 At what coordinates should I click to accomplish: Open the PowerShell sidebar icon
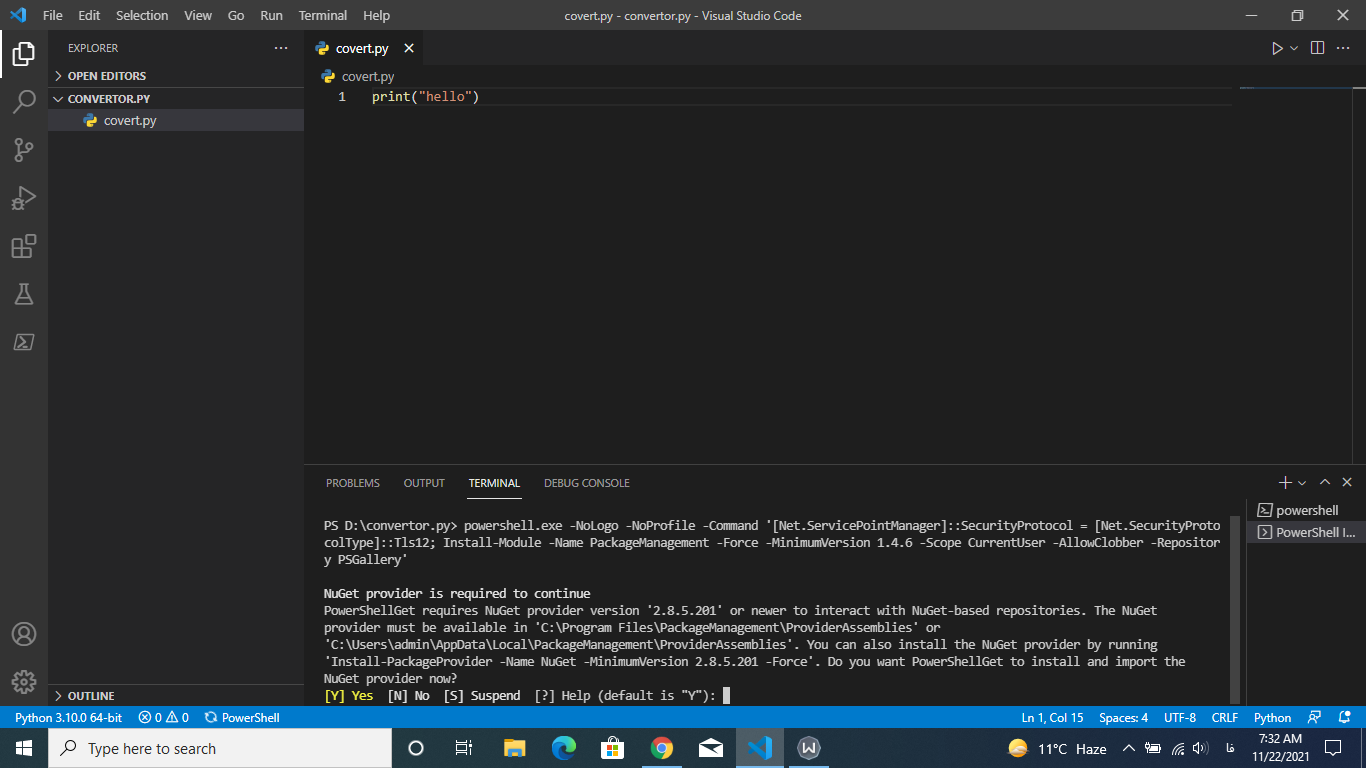[x=24, y=342]
